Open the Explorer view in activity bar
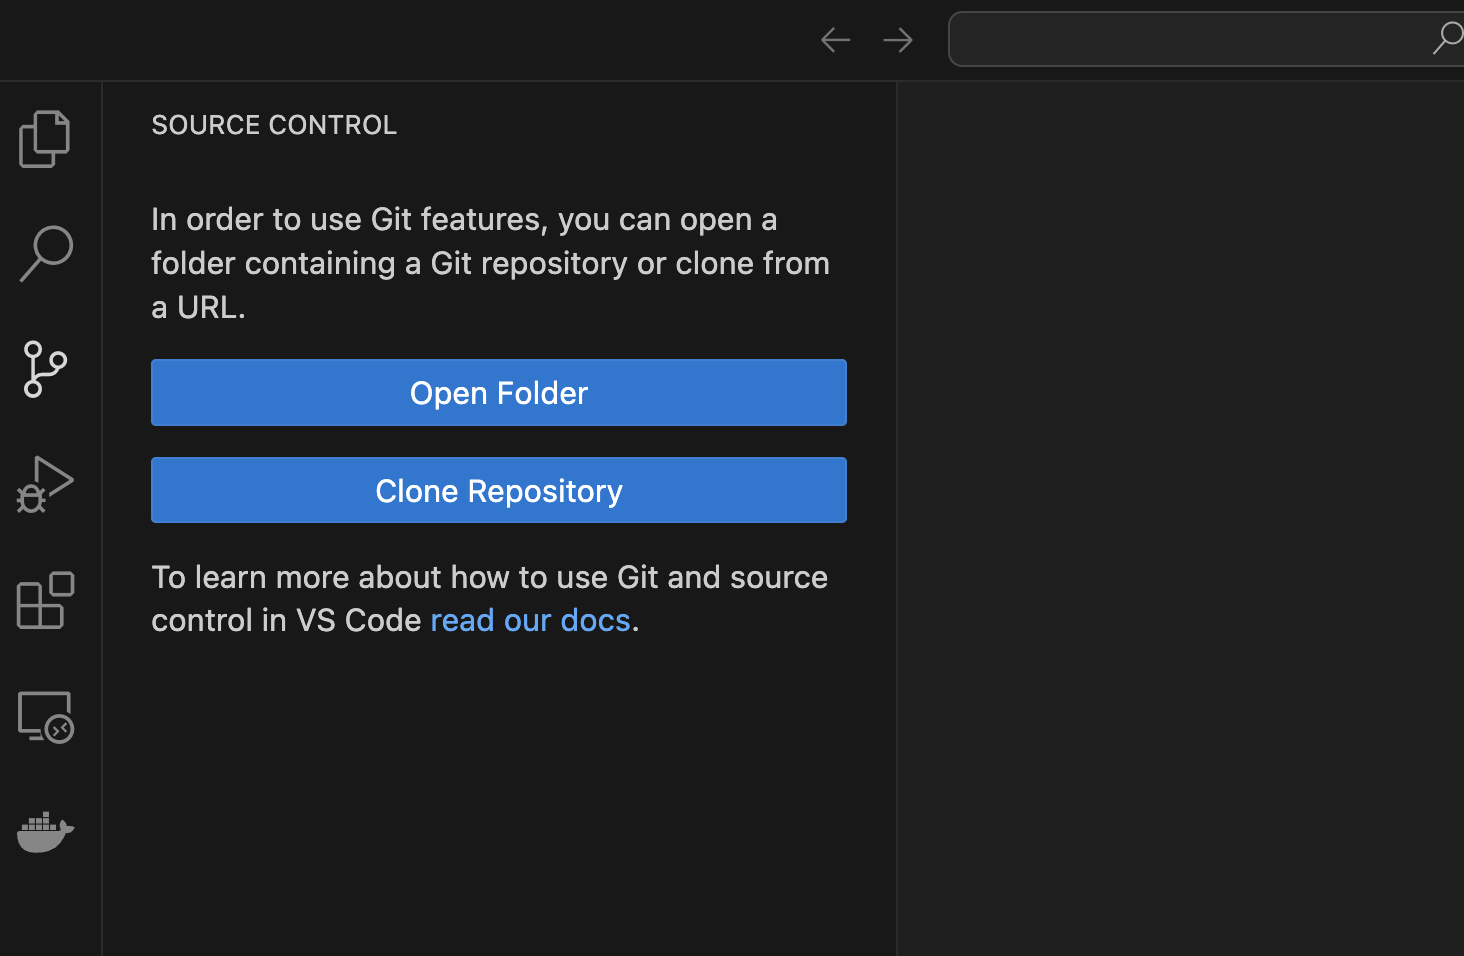The height and width of the screenshot is (956, 1464). pyautogui.click(x=45, y=139)
